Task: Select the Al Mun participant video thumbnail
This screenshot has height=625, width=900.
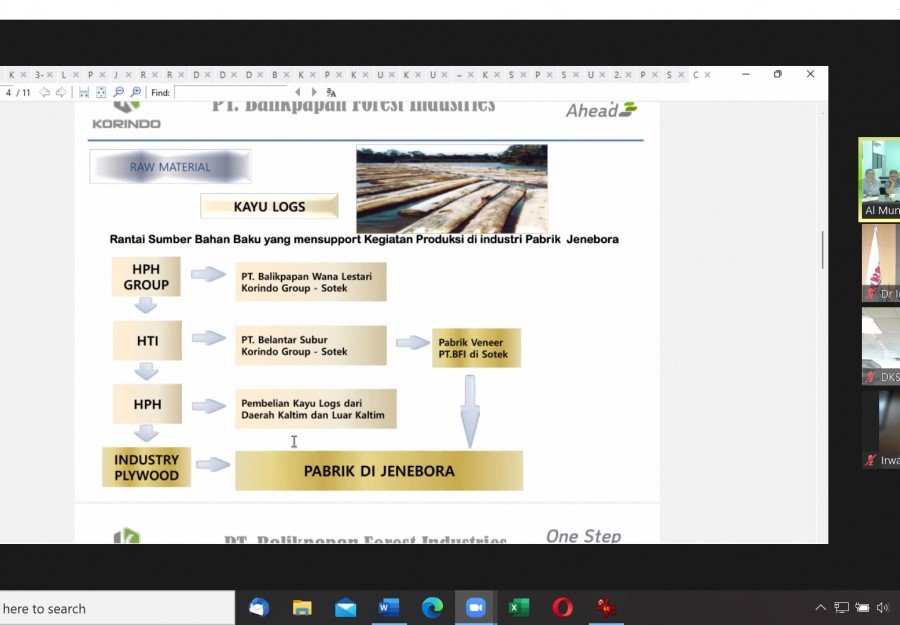Action: pos(879,180)
